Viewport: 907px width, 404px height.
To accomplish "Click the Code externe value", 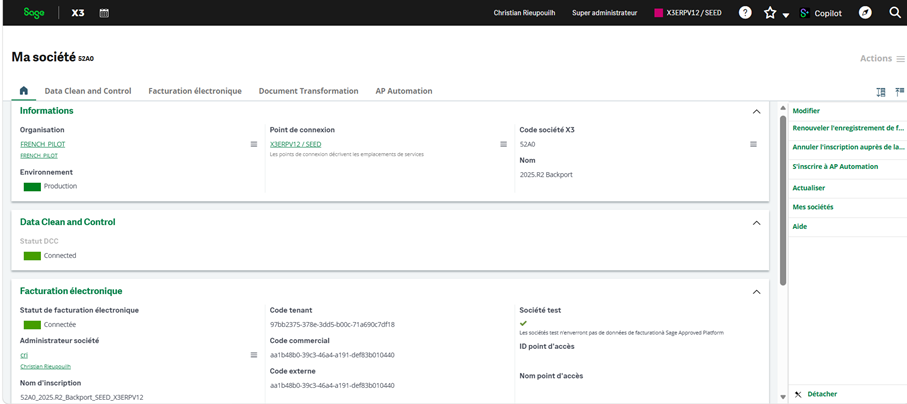I will click(x=333, y=385).
